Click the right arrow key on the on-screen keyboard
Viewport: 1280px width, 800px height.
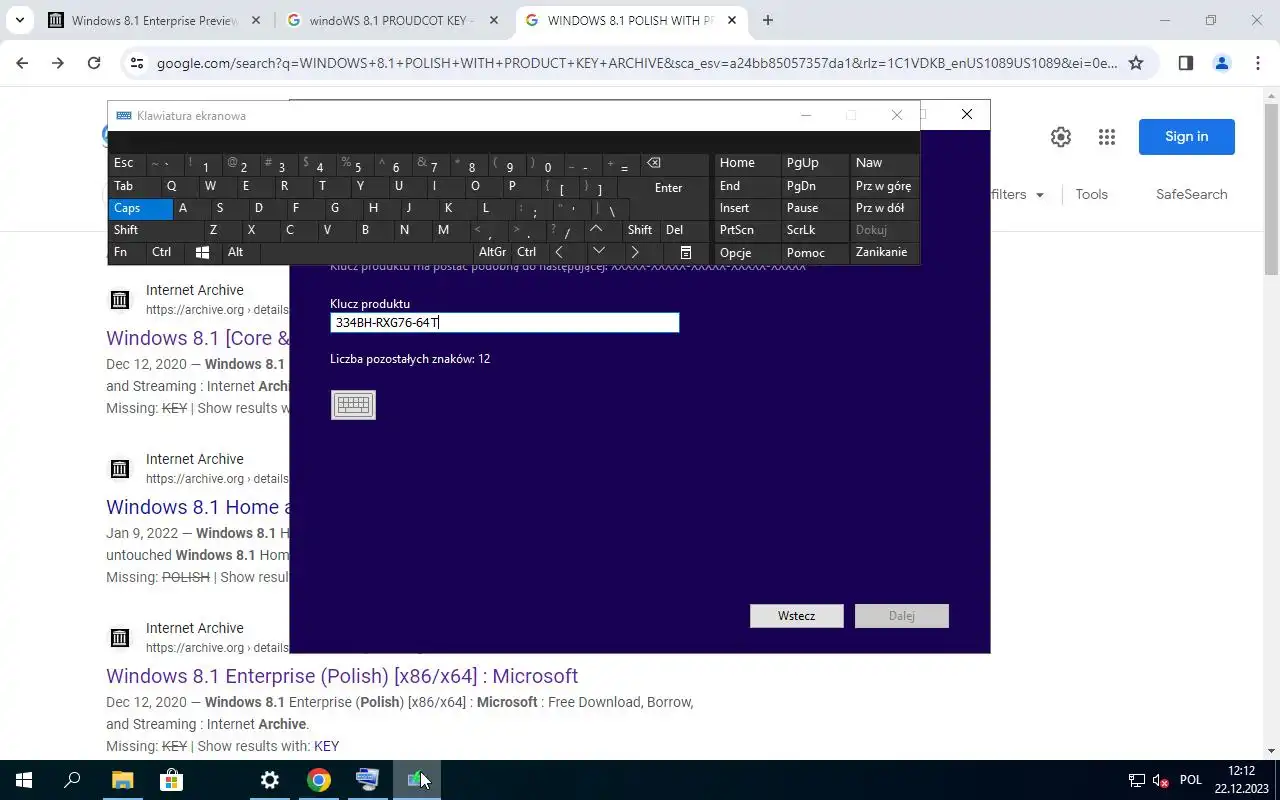tap(635, 252)
